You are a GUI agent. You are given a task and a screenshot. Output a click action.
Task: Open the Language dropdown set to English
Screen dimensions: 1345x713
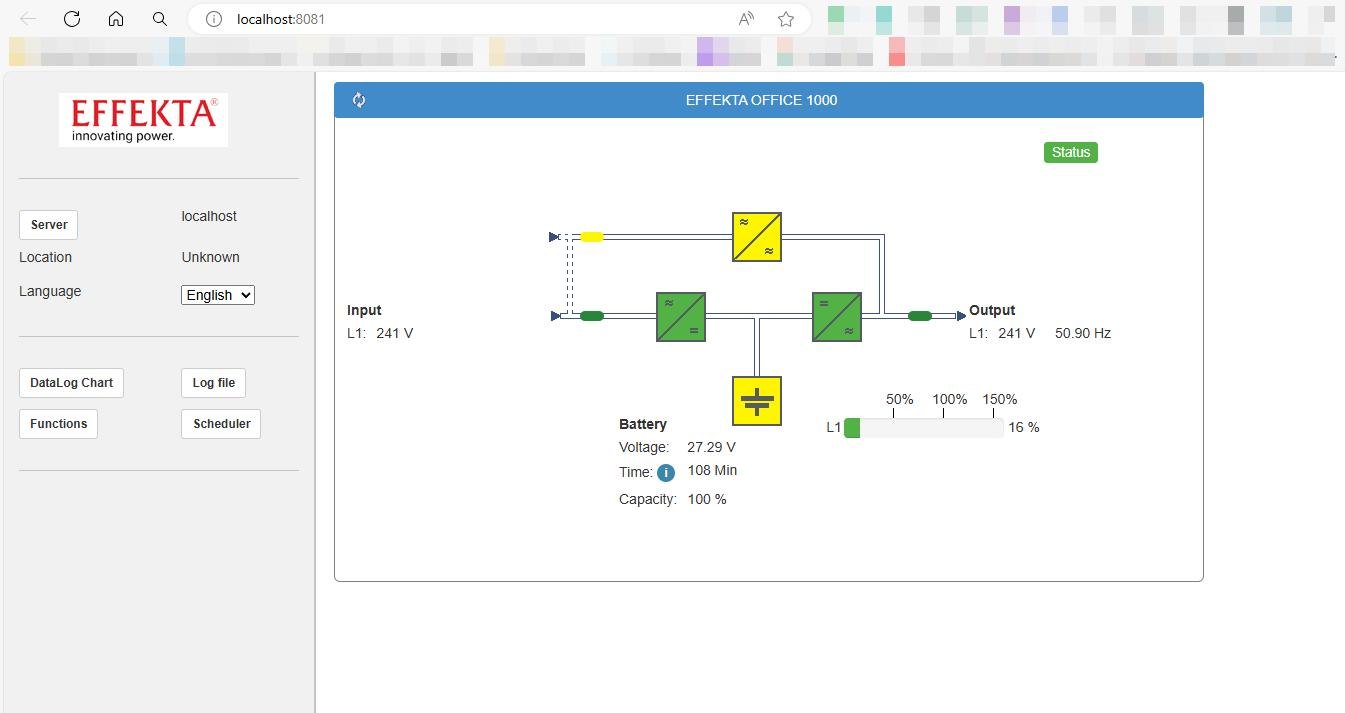coord(218,295)
